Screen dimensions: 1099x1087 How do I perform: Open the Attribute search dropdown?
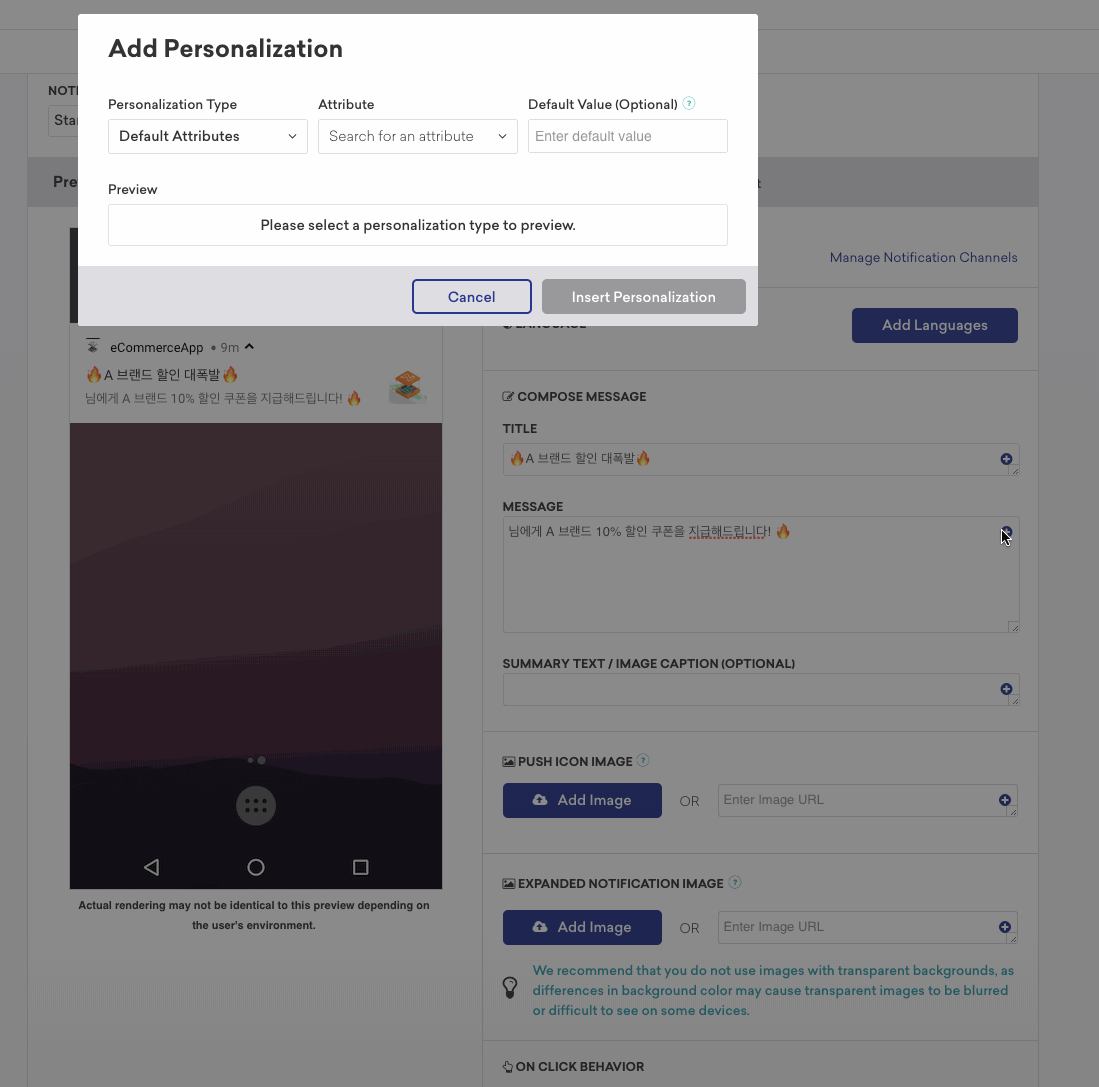coord(418,136)
